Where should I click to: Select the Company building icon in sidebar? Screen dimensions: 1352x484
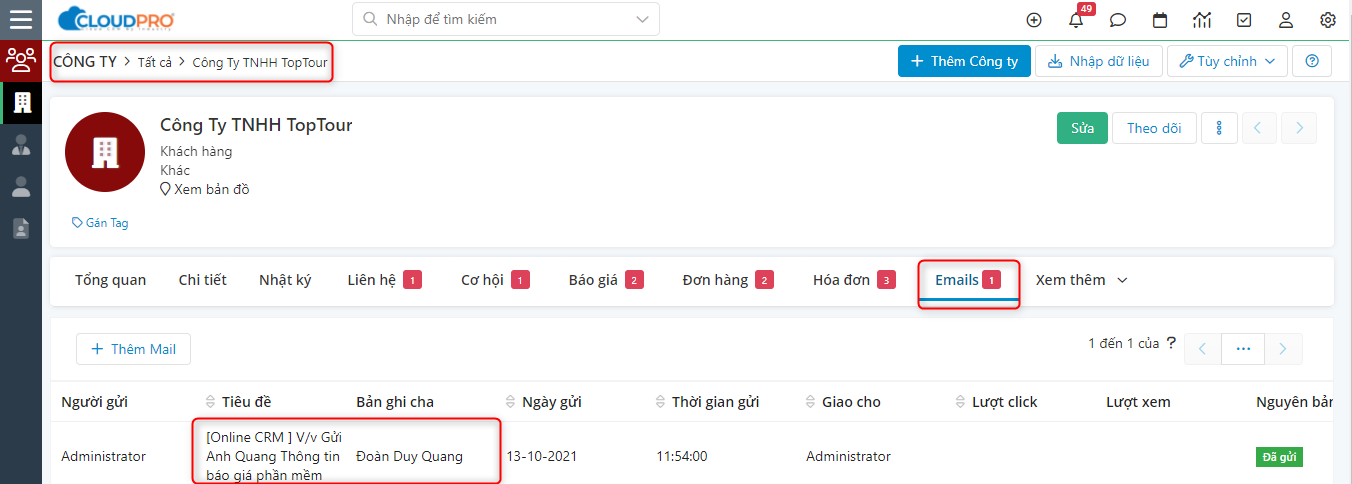[x=21, y=102]
